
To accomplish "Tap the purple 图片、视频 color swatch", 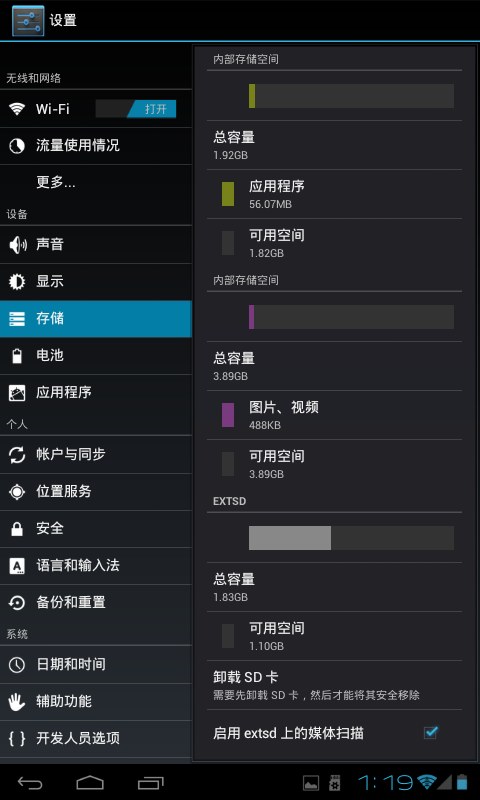I will [228, 415].
